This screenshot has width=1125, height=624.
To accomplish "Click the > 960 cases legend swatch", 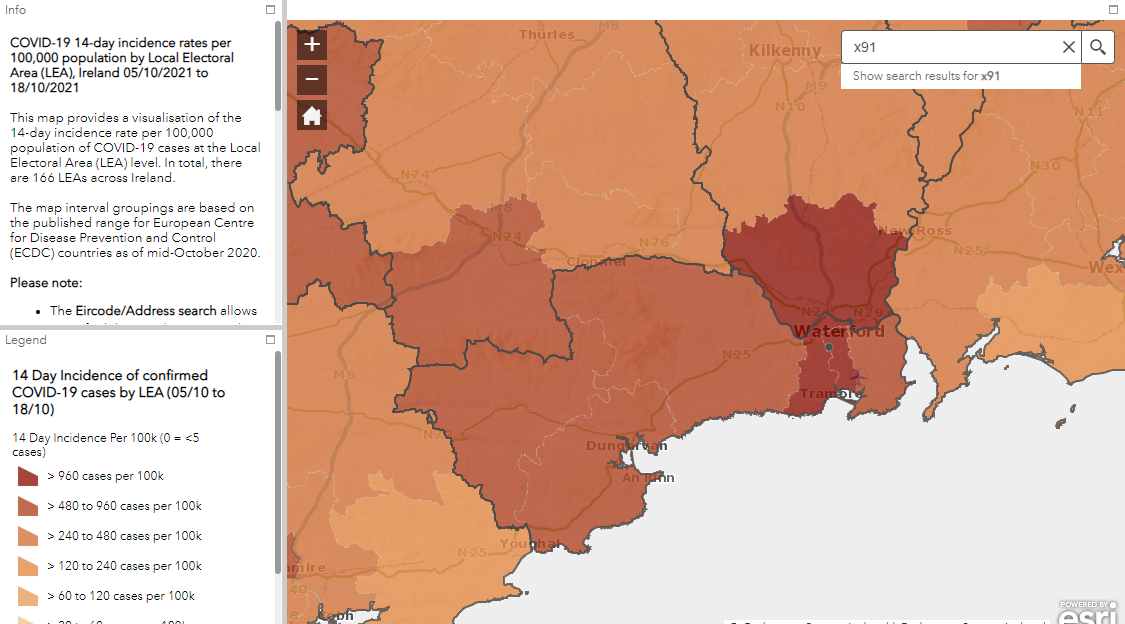I will (28, 476).
